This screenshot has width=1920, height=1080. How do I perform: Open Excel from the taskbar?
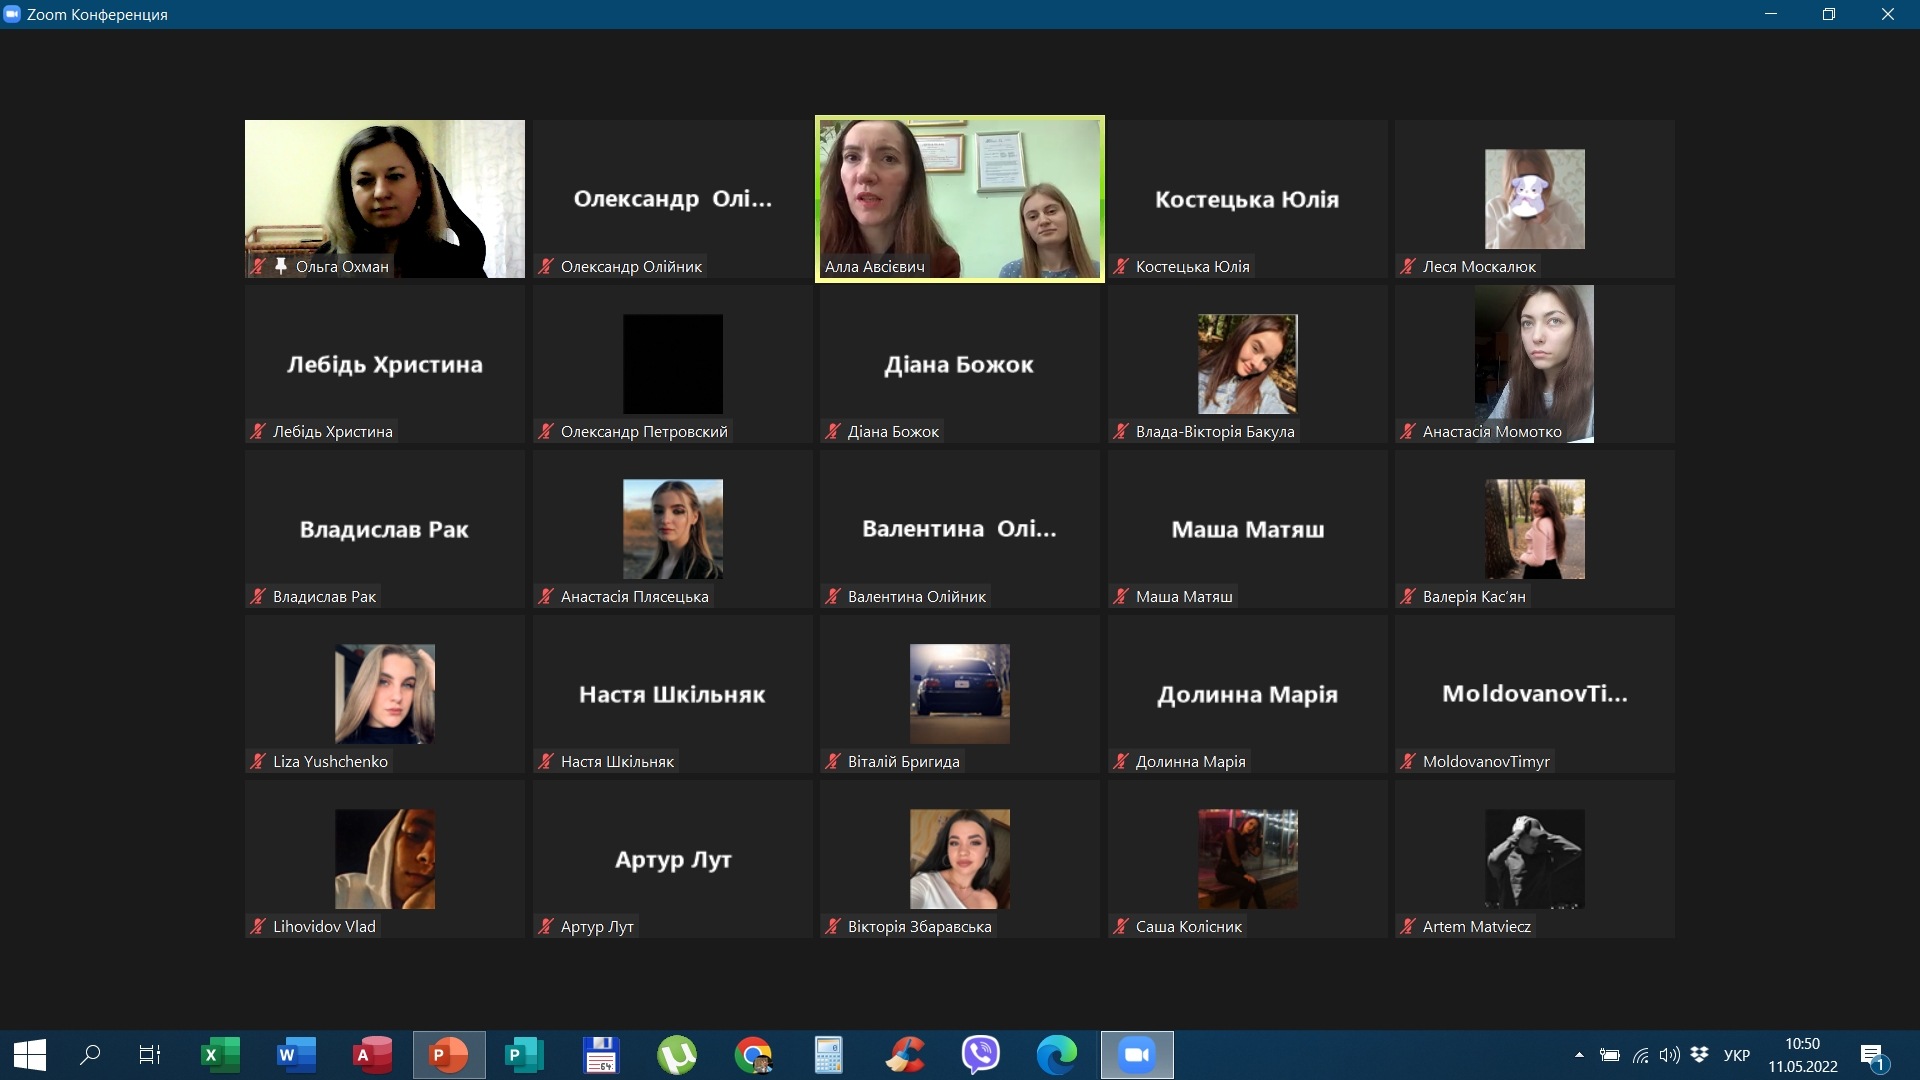point(219,1055)
